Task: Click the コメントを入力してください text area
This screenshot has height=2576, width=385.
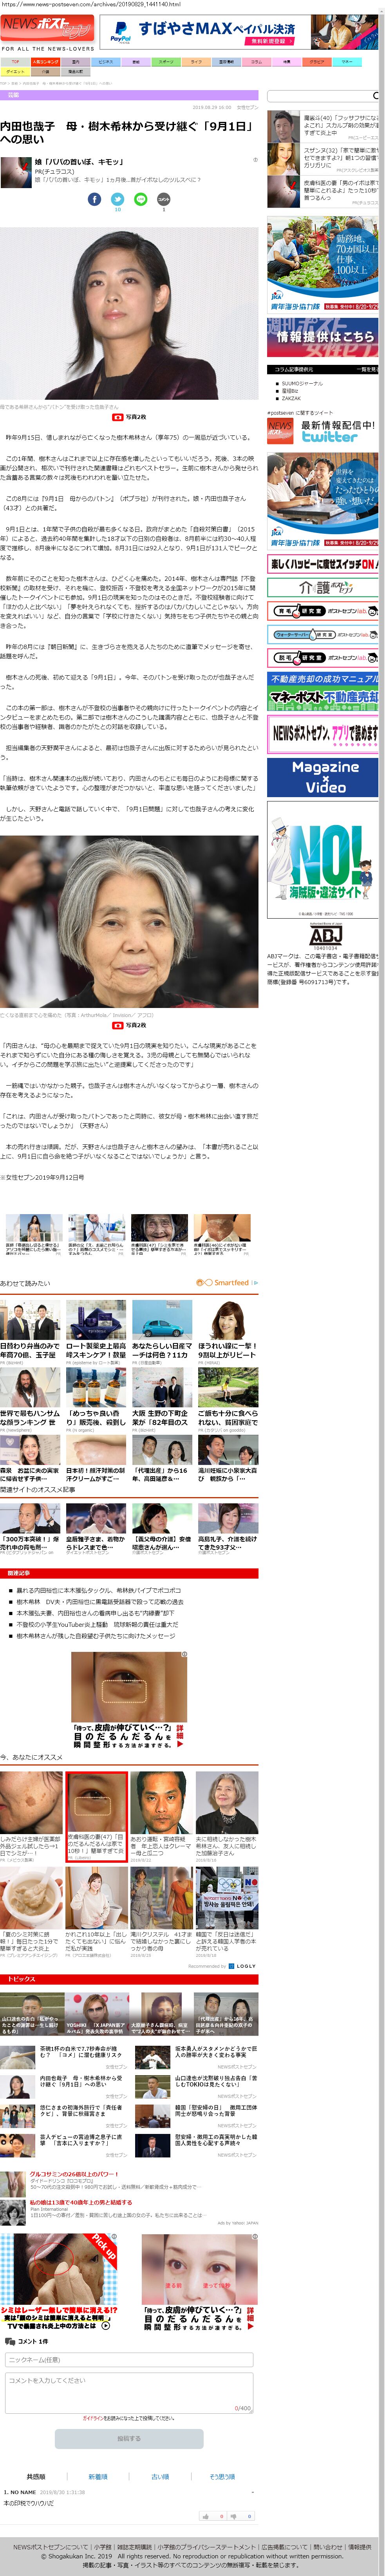Action: (129, 2393)
